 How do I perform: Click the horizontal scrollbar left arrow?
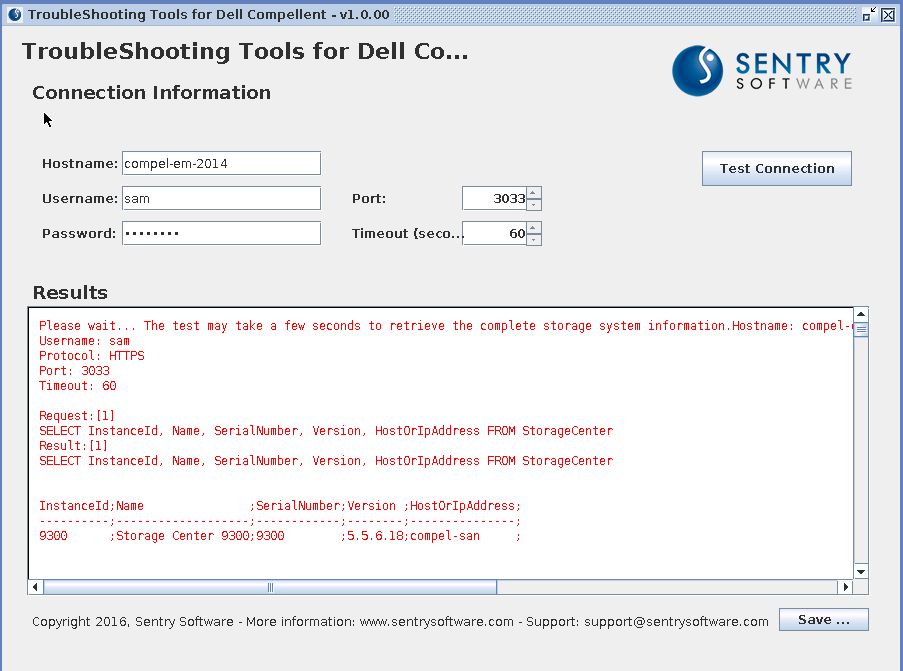[36, 587]
